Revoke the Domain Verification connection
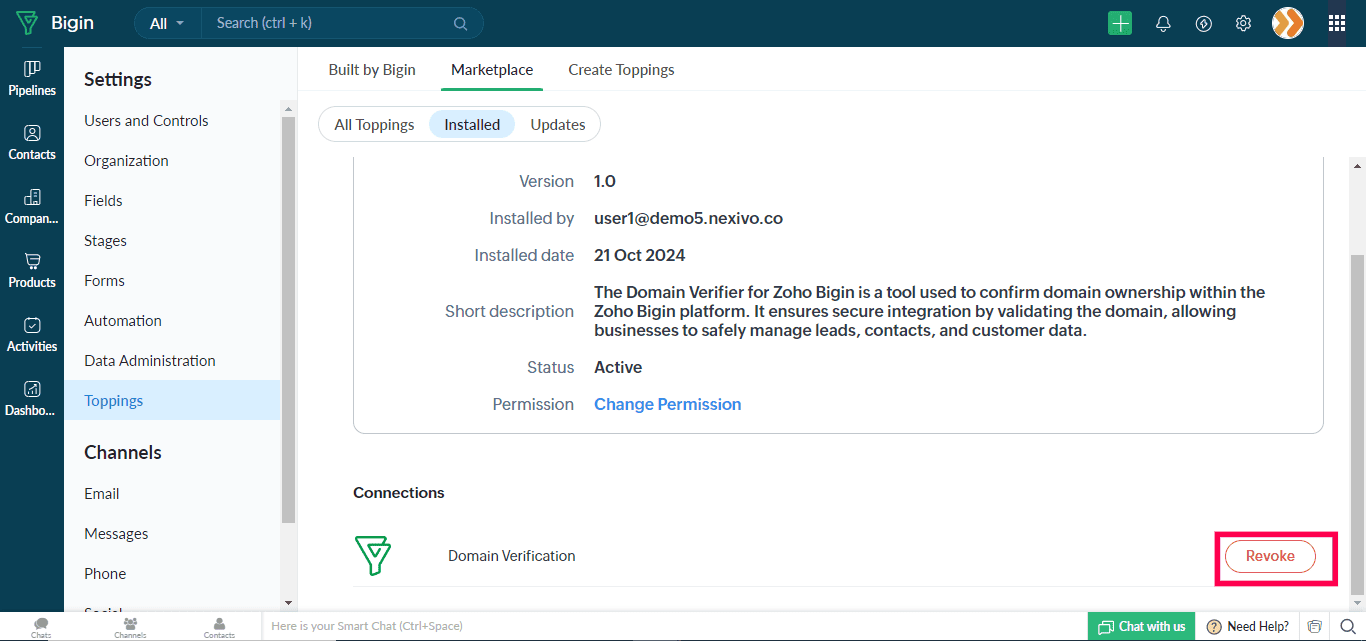The image size is (1366, 641). [1270, 556]
